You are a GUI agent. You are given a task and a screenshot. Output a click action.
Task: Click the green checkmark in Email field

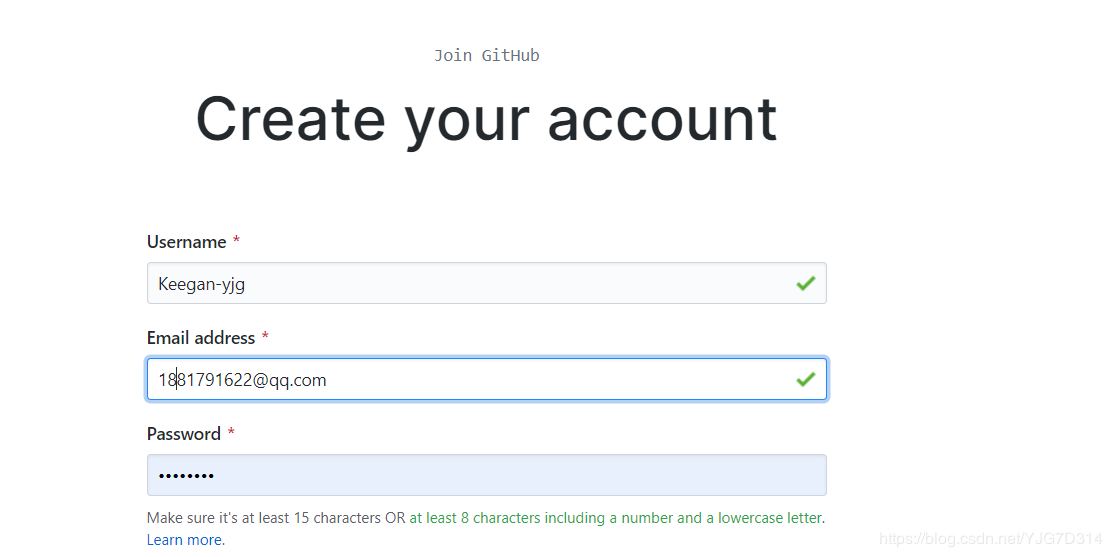805,380
